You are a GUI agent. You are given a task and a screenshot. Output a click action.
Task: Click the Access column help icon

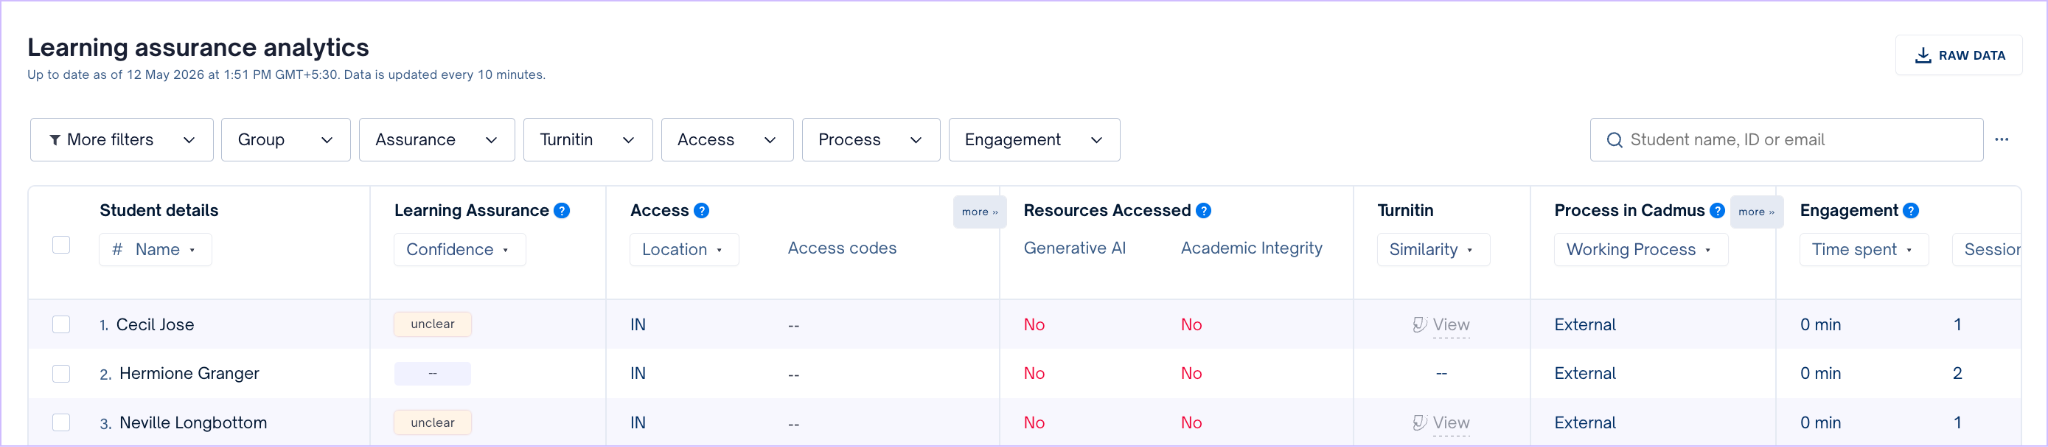tap(702, 210)
